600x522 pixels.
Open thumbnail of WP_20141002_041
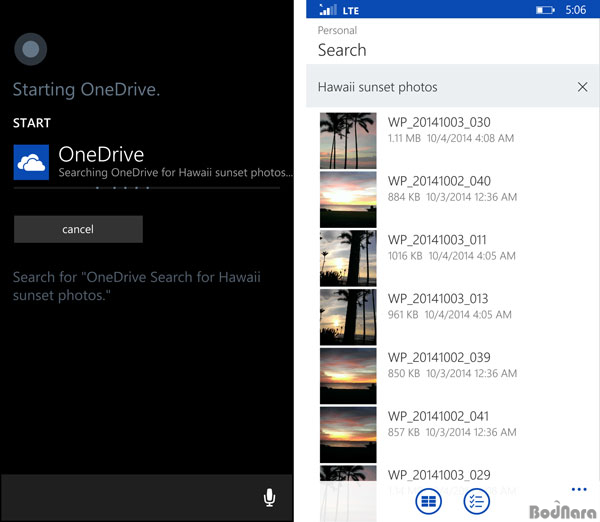[348, 435]
